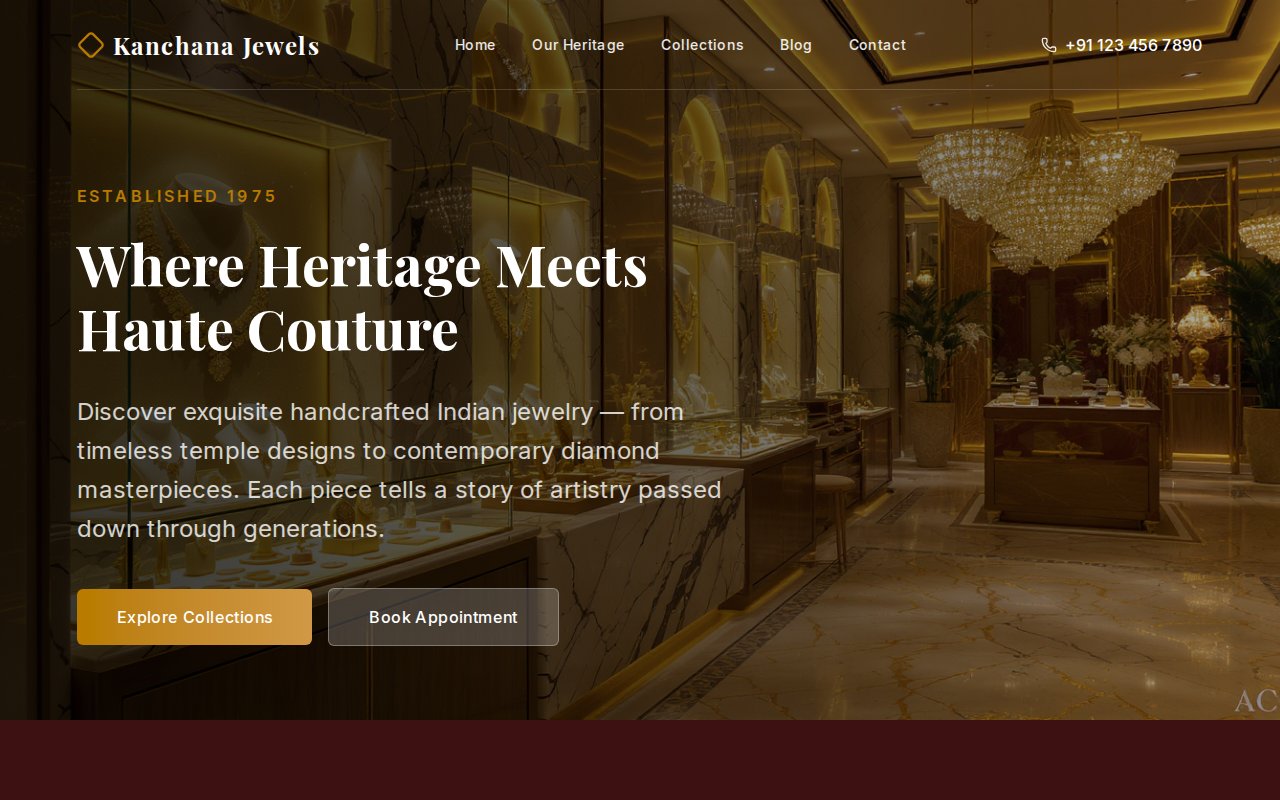Select Collections in the top navigation
The width and height of the screenshot is (1280, 800).
tap(702, 45)
